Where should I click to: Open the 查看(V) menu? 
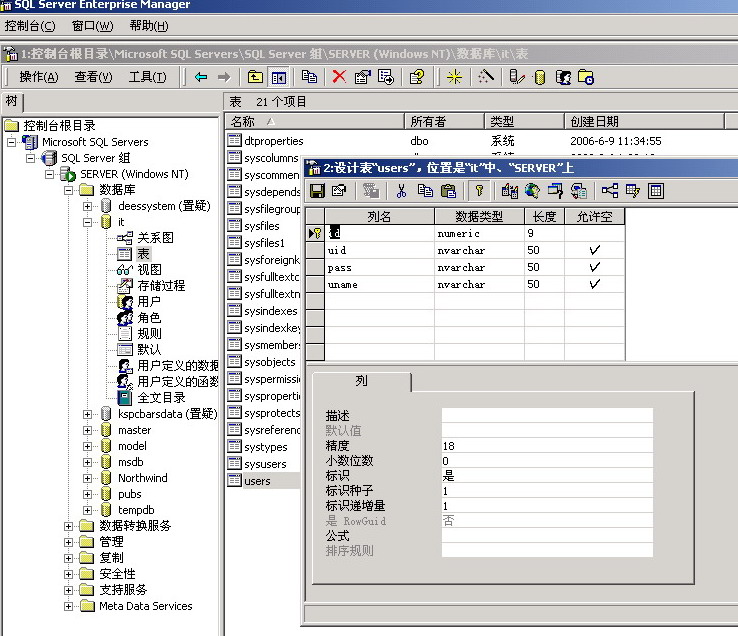tap(93, 77)
